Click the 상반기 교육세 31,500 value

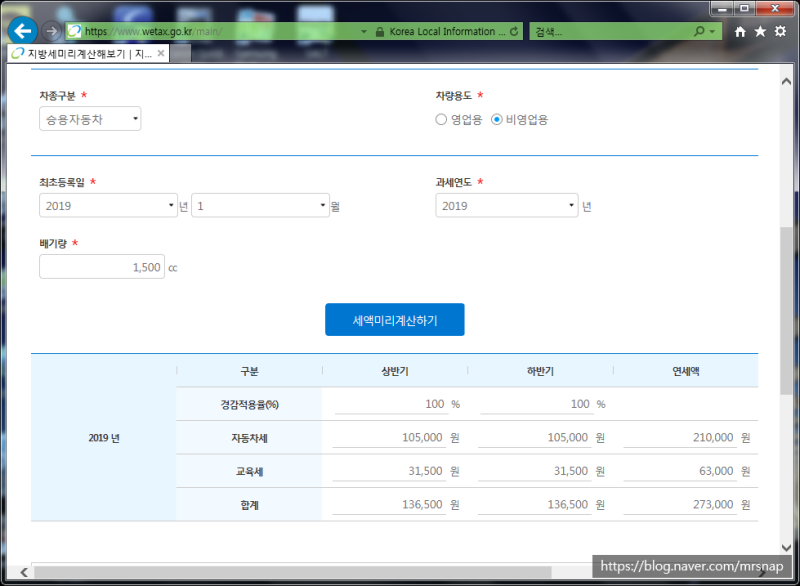425,471
